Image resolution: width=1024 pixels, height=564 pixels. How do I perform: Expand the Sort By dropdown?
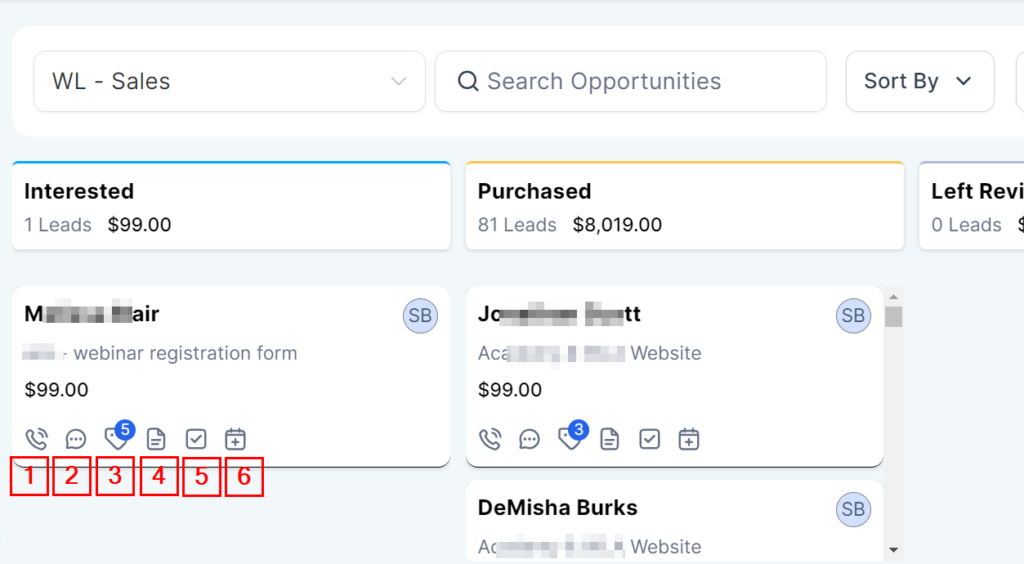(x=919, y=81)
